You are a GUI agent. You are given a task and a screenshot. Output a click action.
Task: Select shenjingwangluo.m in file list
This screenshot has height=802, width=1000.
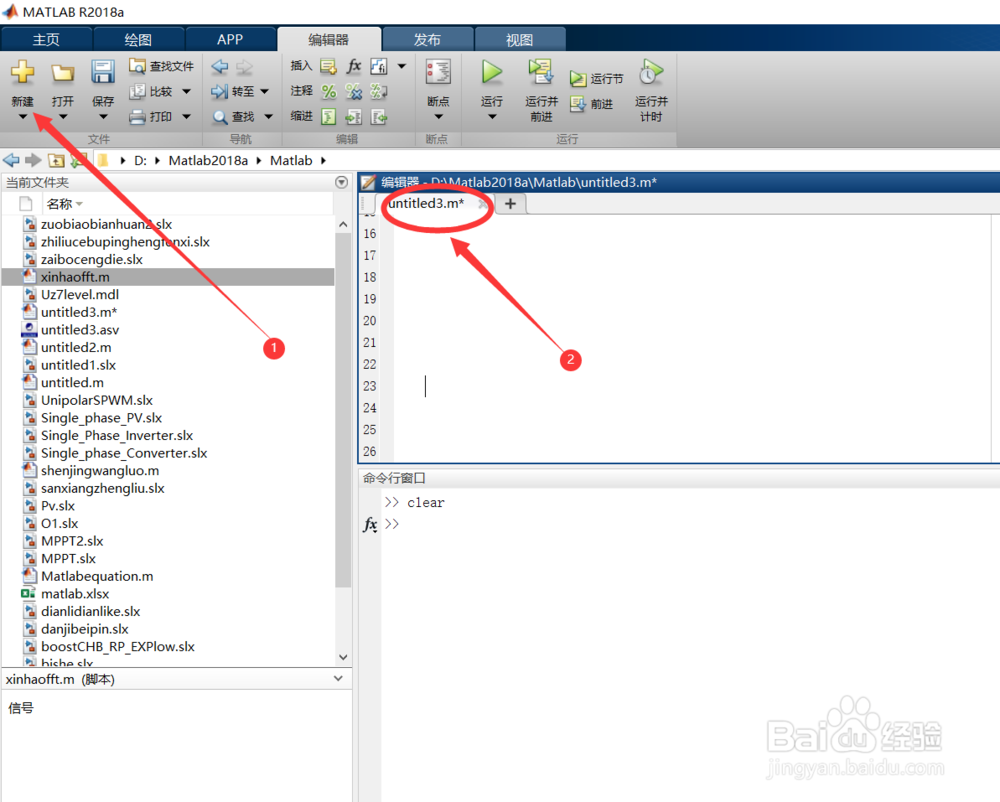[x=168, y=470]
